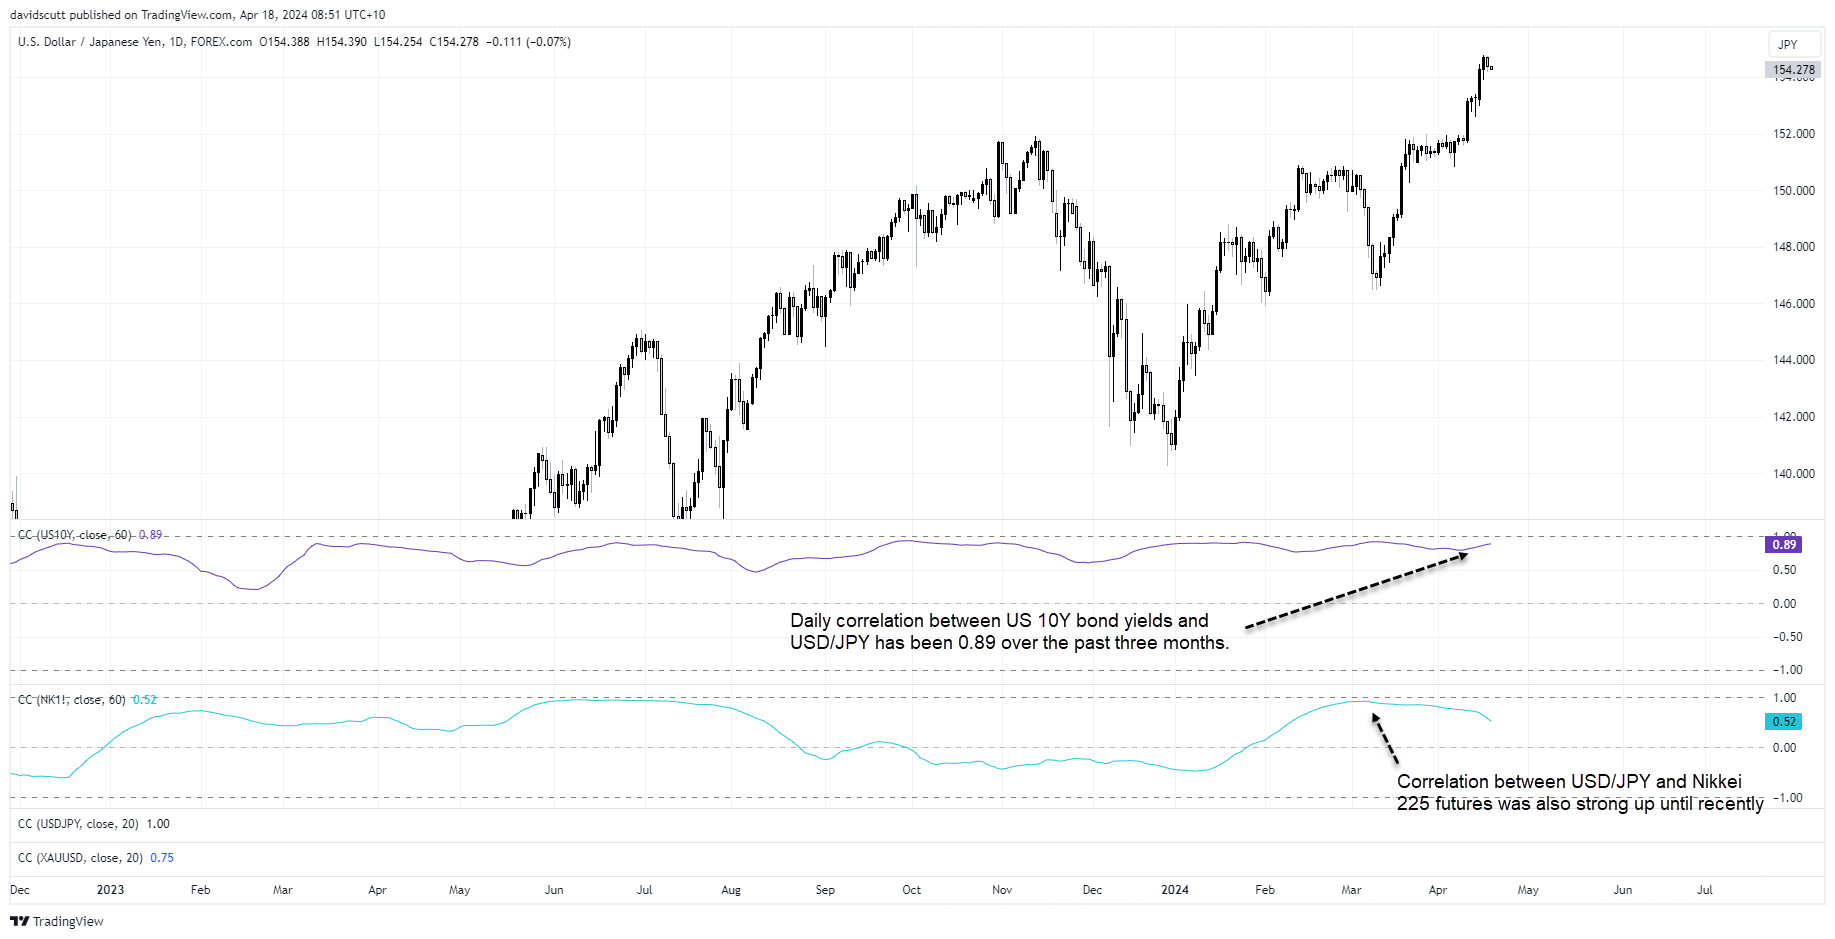Screen dimensions: 1835x939
Task: Click the 148.000 price axis label
Action: pos(1794,247)
